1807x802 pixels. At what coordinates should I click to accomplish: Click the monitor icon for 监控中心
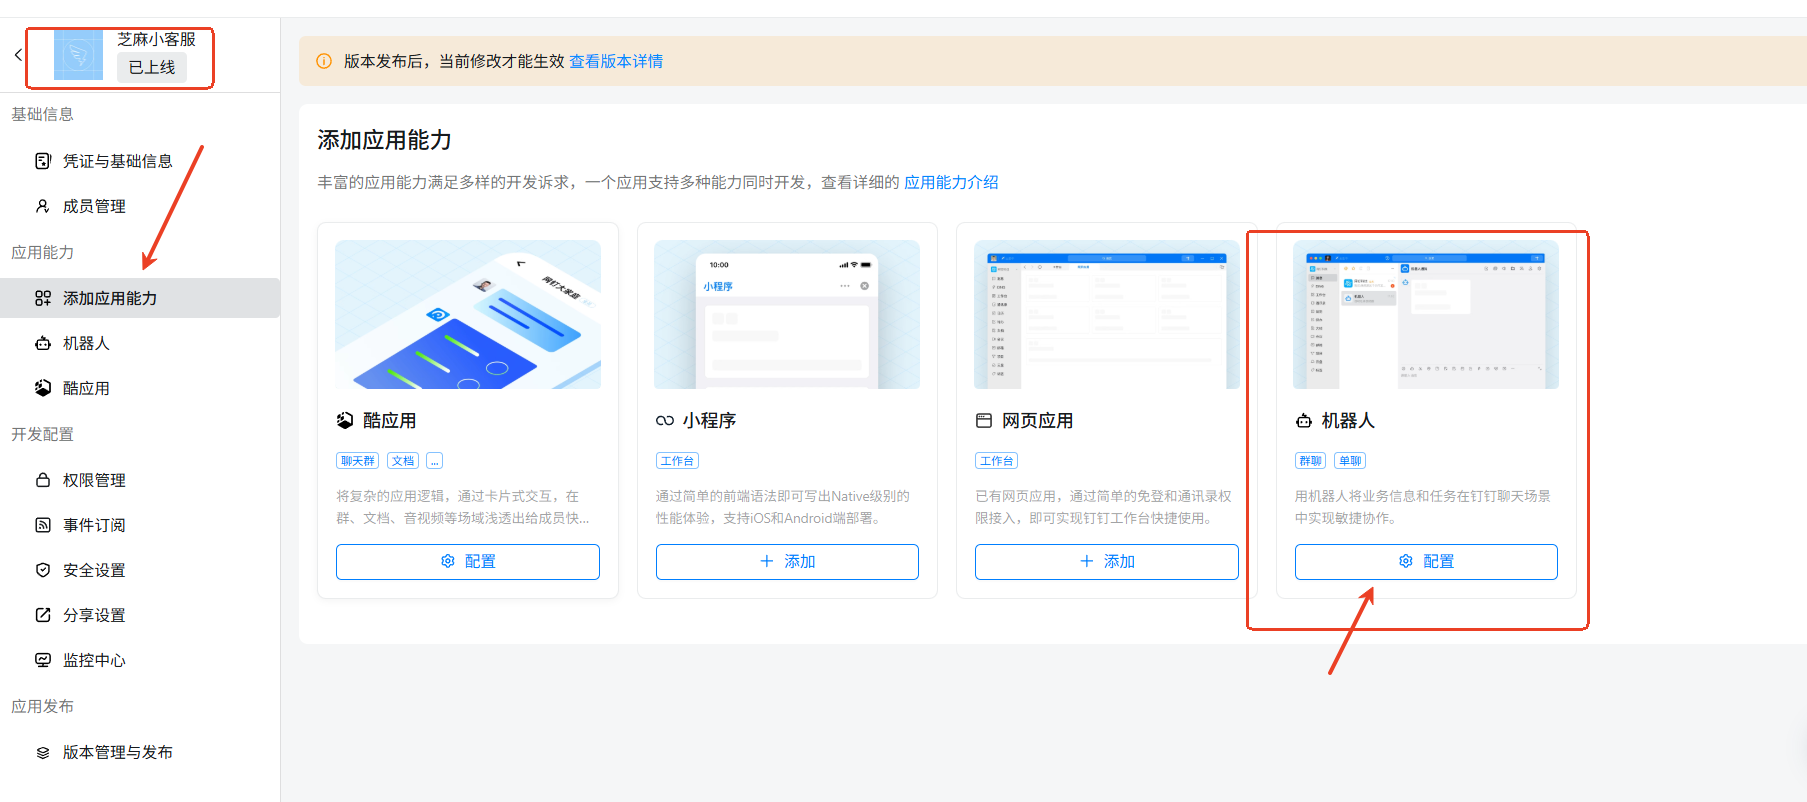(43, 660)
